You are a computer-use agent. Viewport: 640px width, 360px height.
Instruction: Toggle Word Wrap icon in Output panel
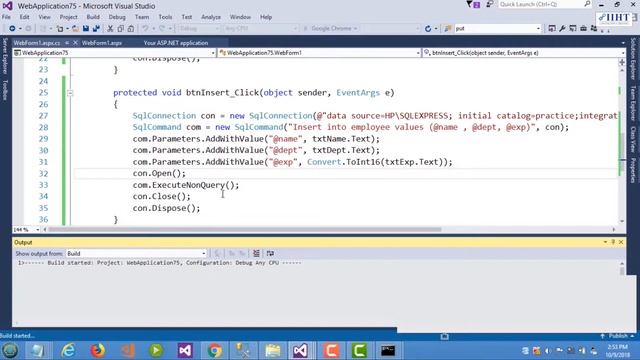click(x=270, y=253)
